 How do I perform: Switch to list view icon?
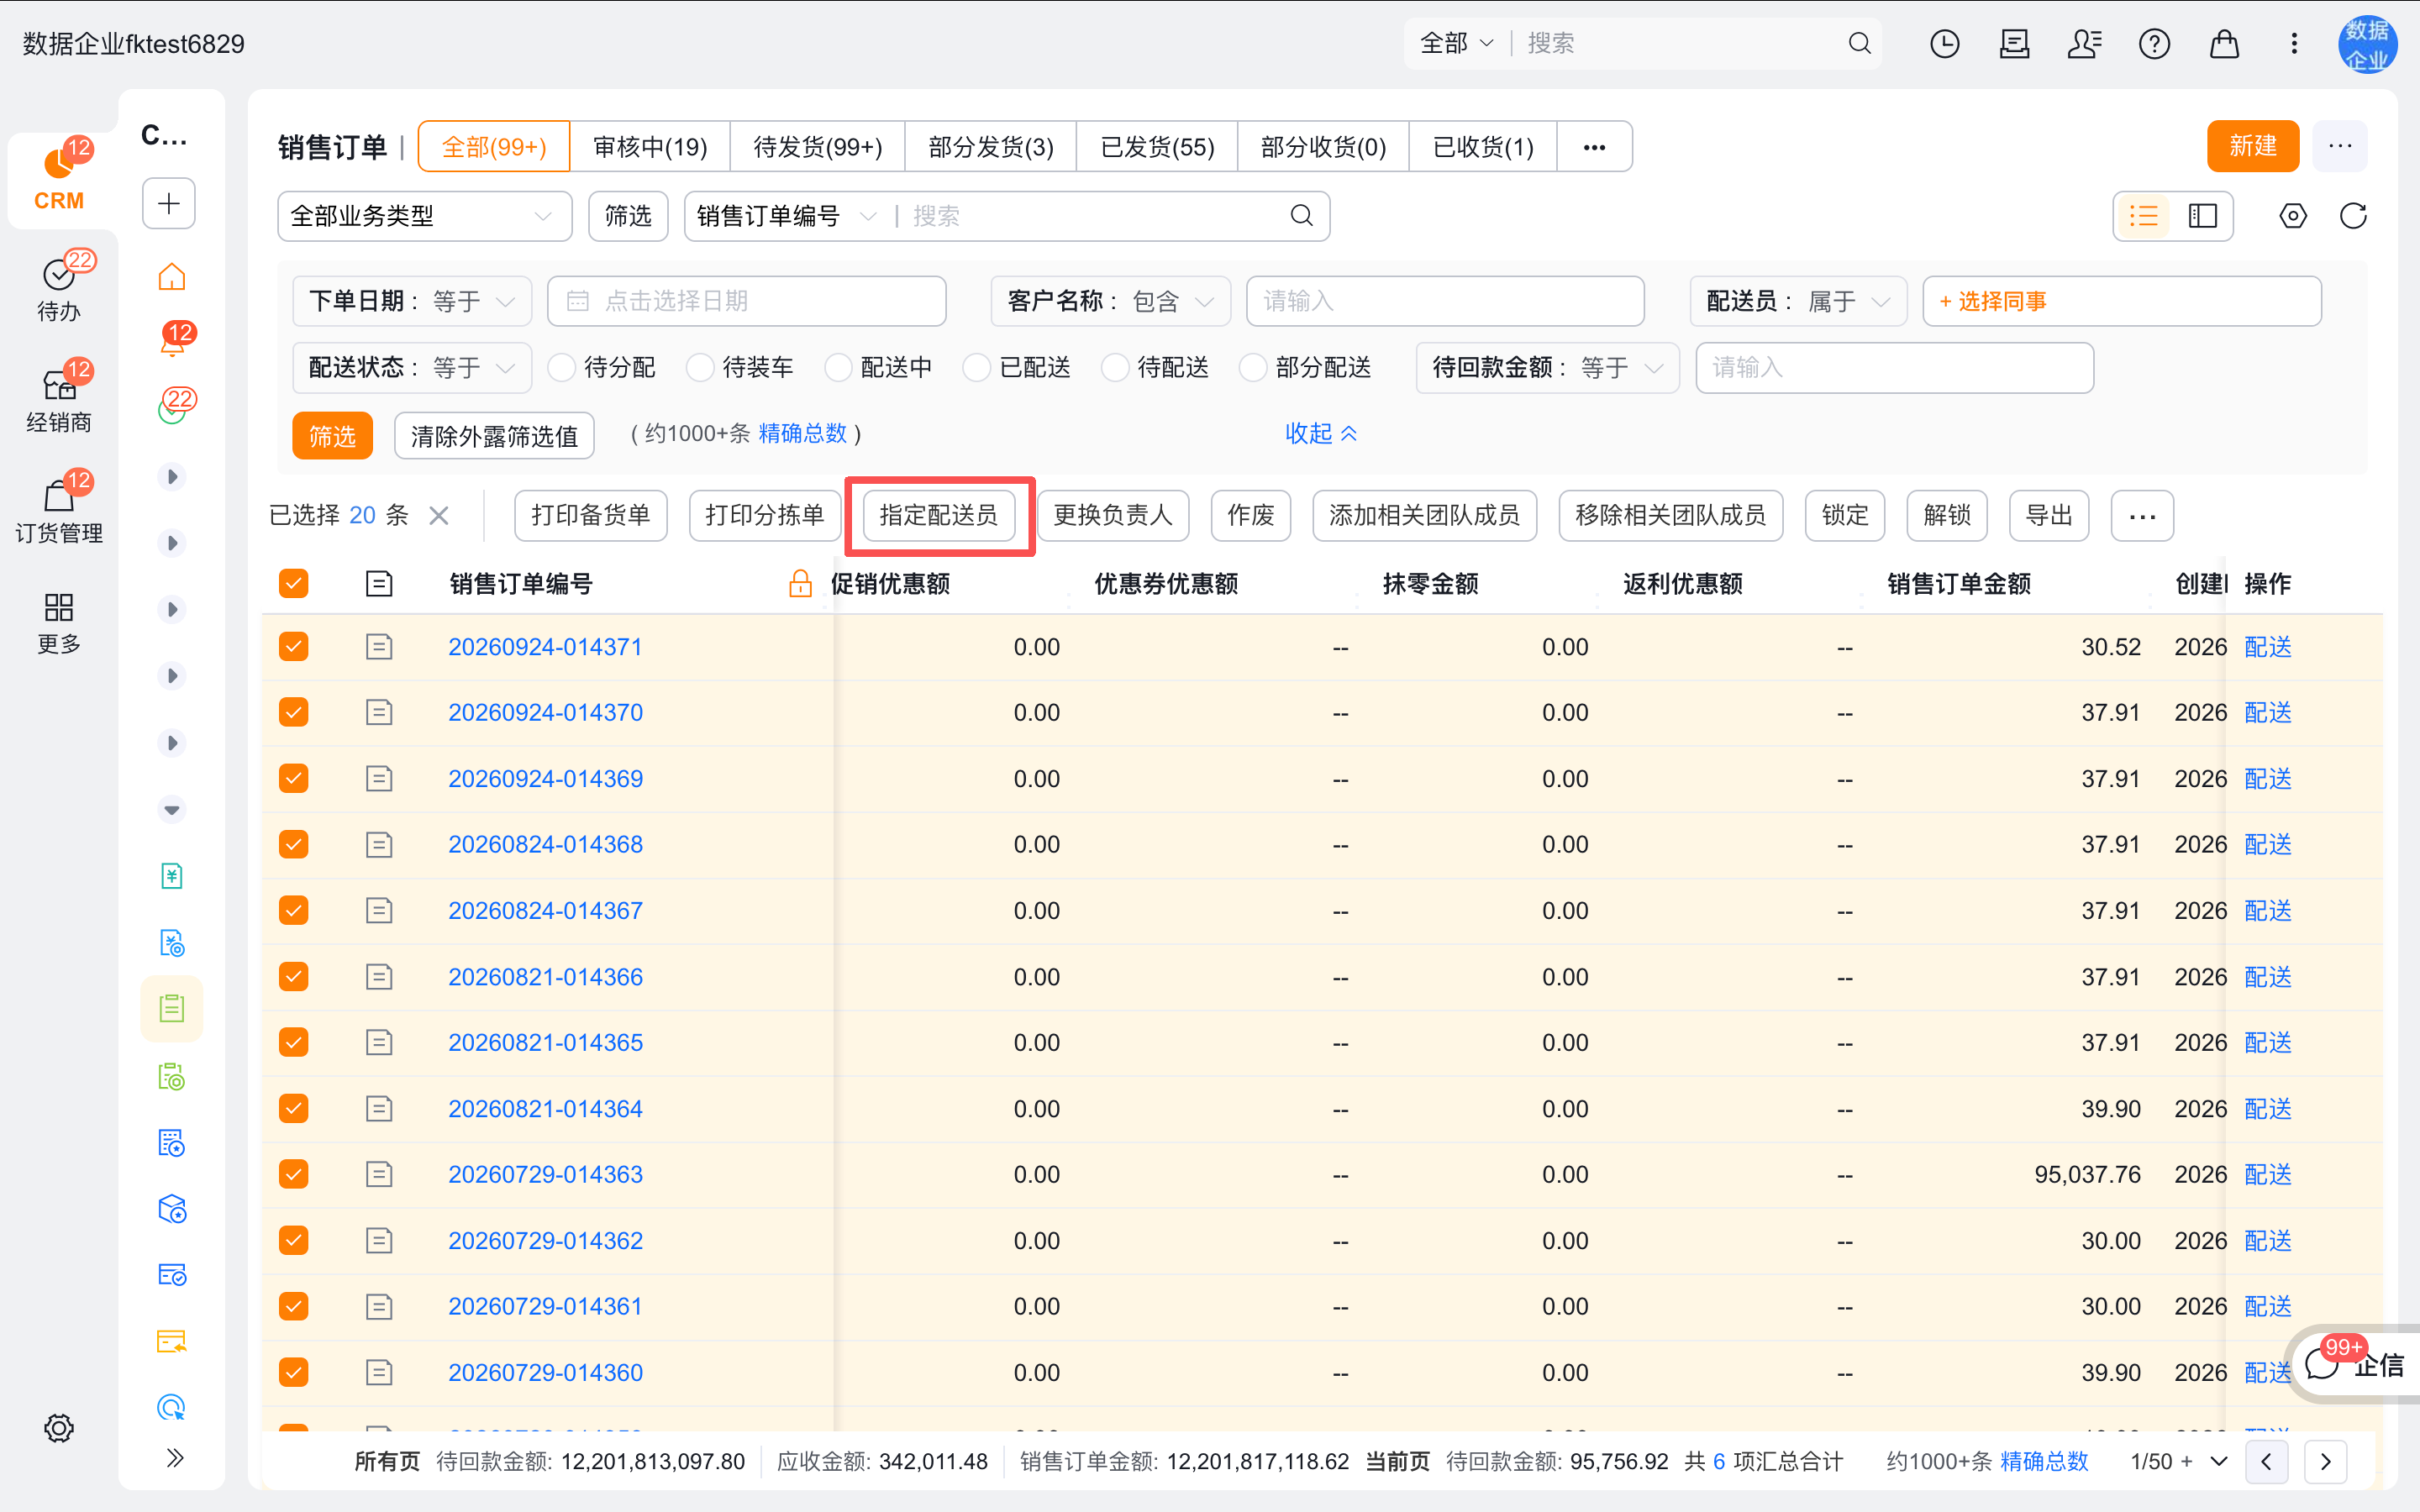click(x=2144, y=216)
